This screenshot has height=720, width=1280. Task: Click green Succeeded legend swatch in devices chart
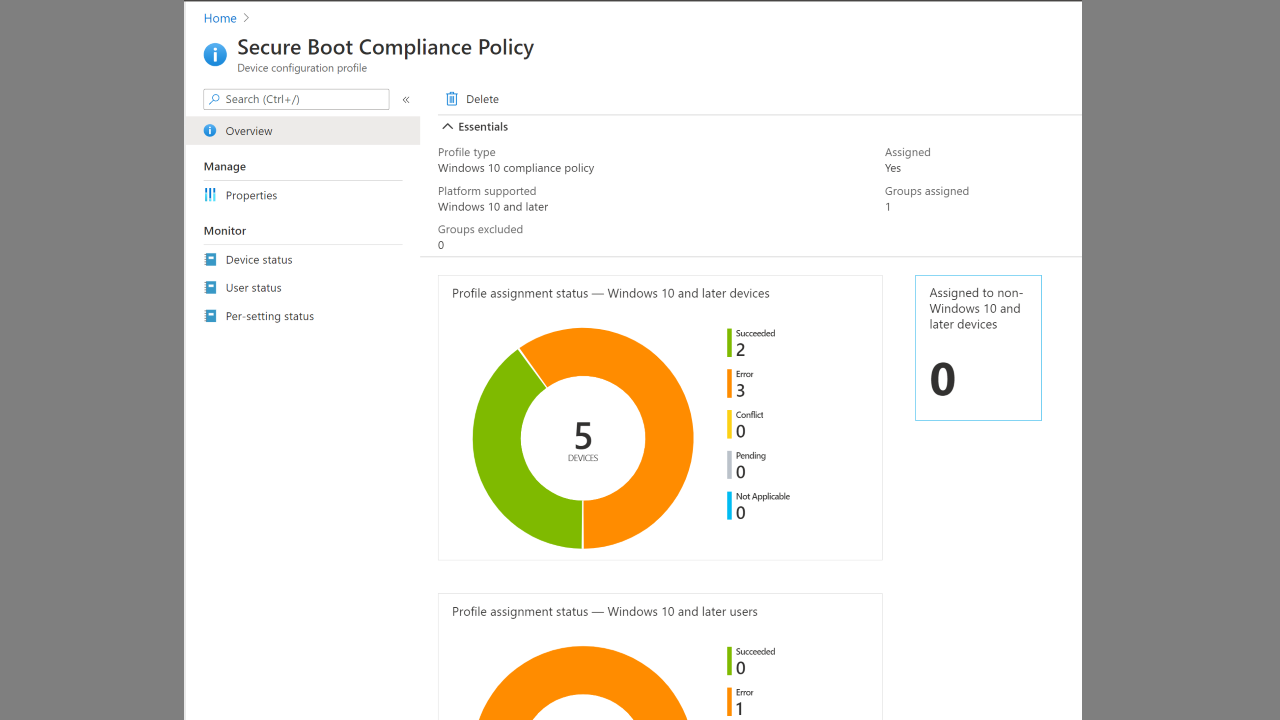pyautogui.click(x=729, y=342)
